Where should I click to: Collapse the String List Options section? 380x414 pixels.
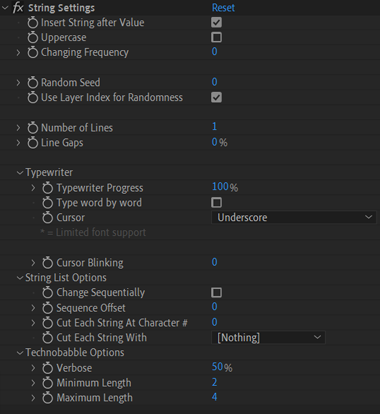click(x=20, y=278)
